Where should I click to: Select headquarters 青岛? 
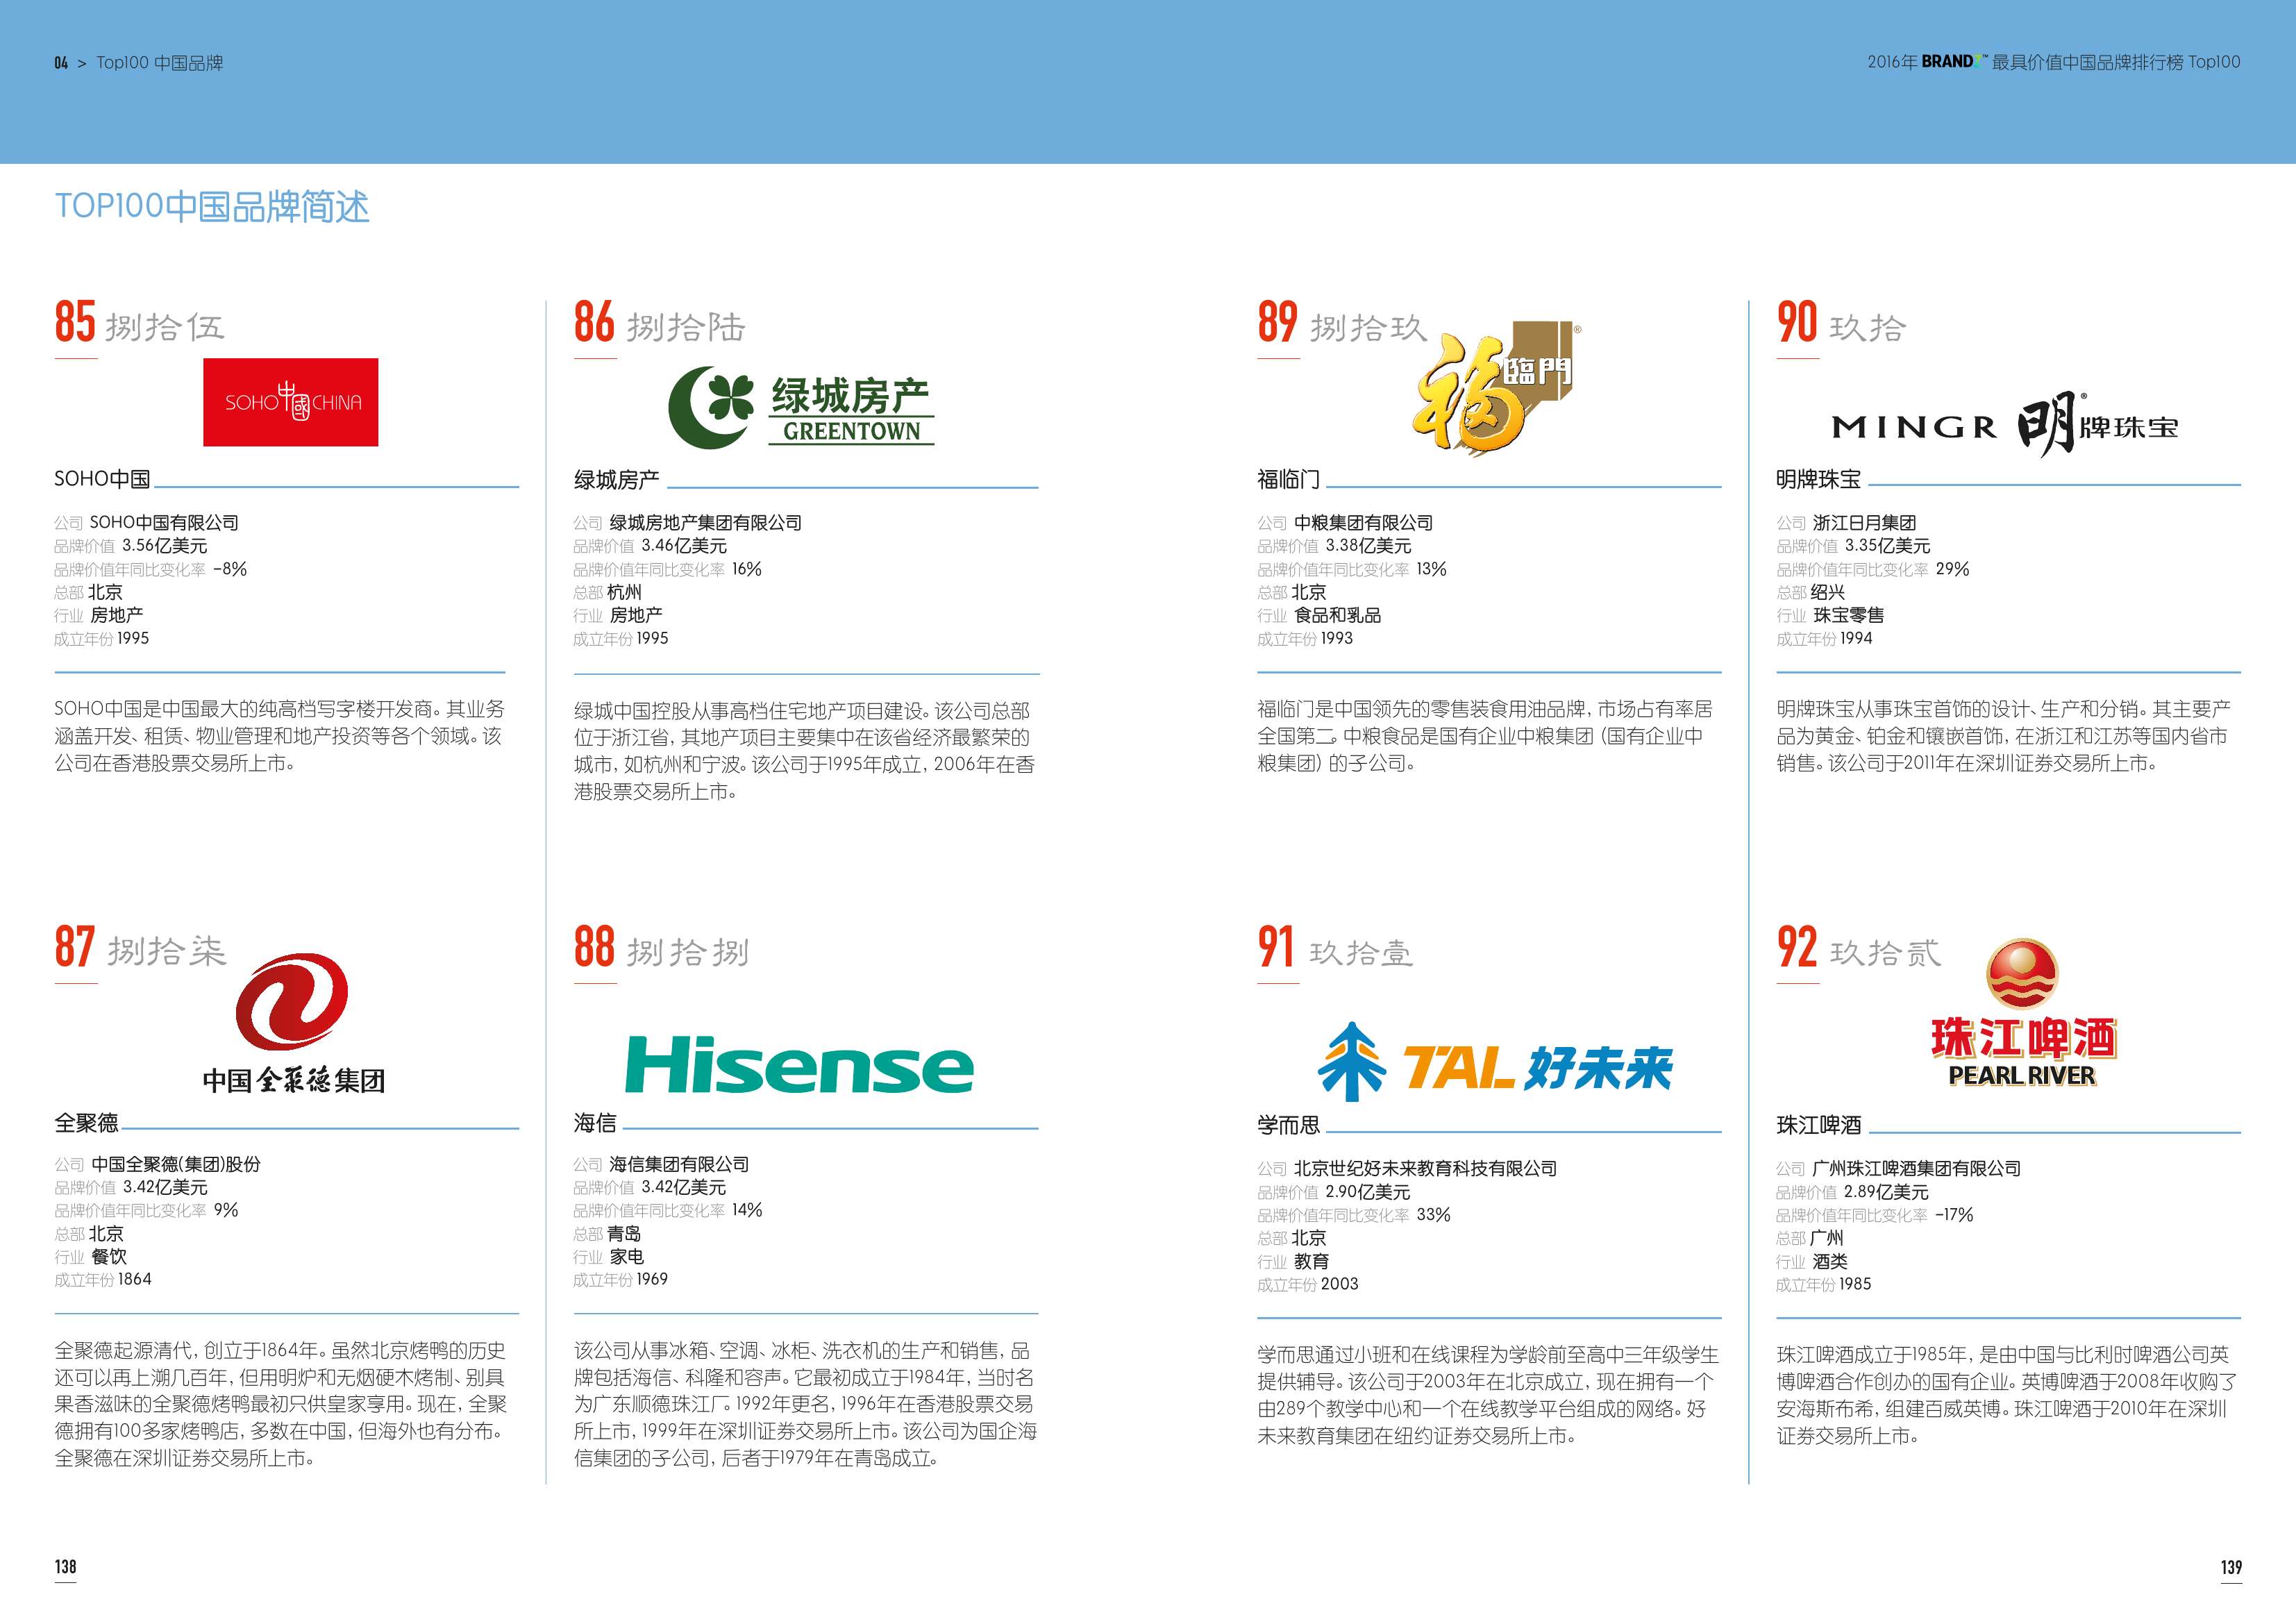tap(625, 1234)
